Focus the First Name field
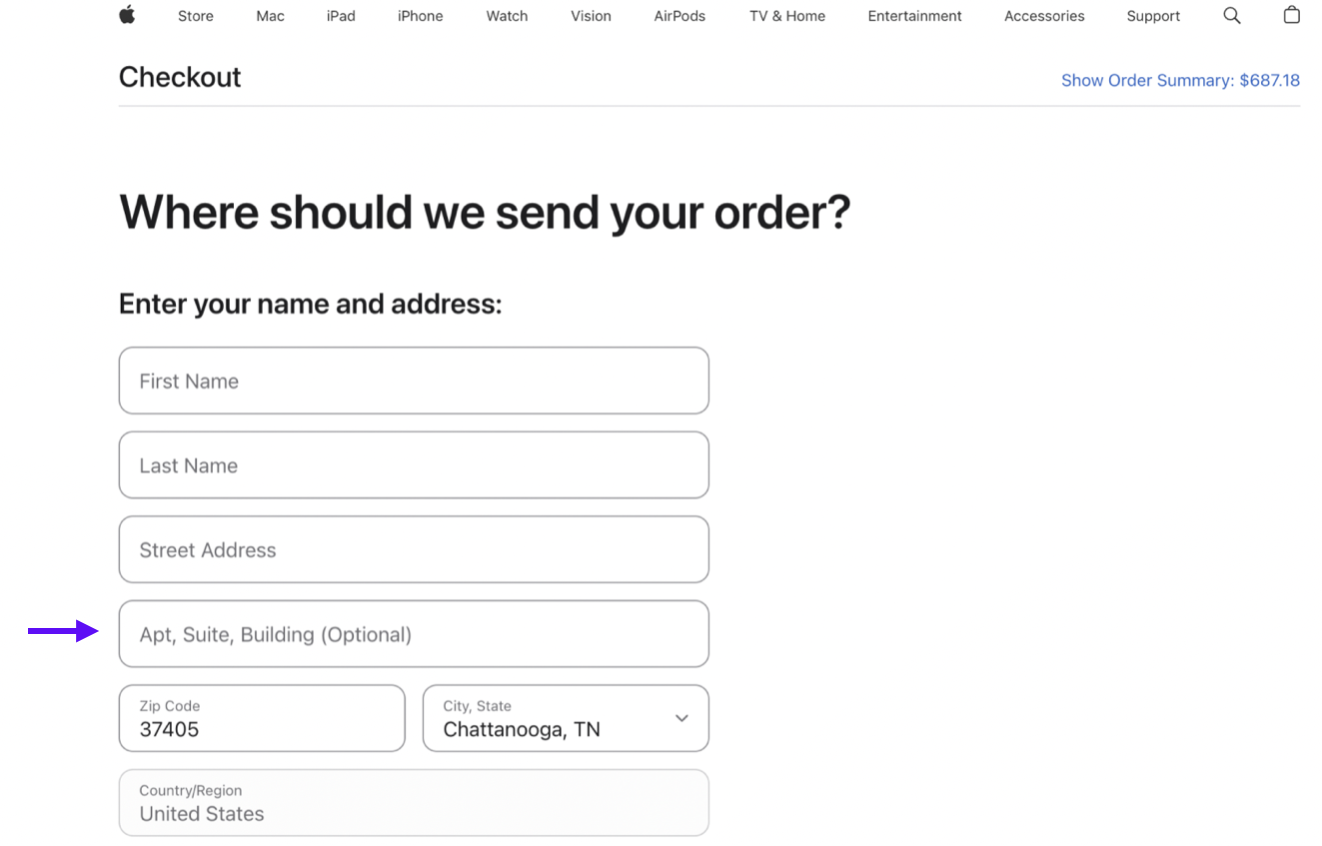Image resolution: width=1322 pixels, height=846 pixels. (x=414, y=381)
